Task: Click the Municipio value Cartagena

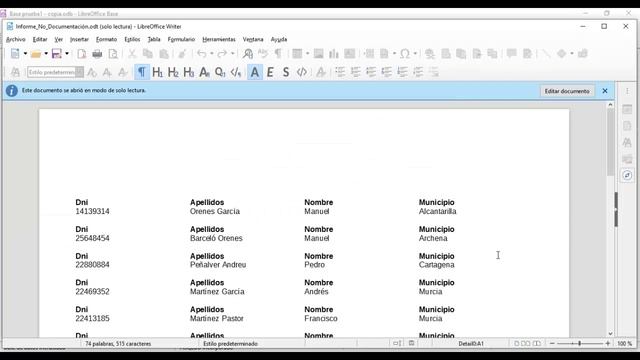Action: point(436,265)
